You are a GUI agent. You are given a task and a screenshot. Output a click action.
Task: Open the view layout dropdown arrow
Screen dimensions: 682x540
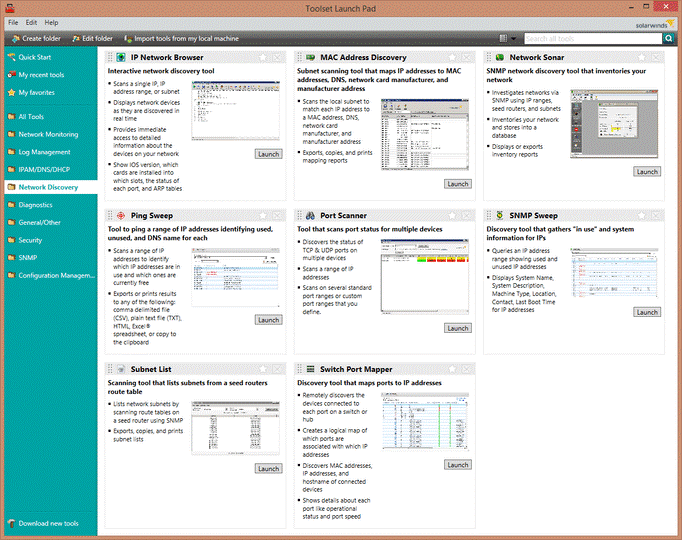[513, 39]
